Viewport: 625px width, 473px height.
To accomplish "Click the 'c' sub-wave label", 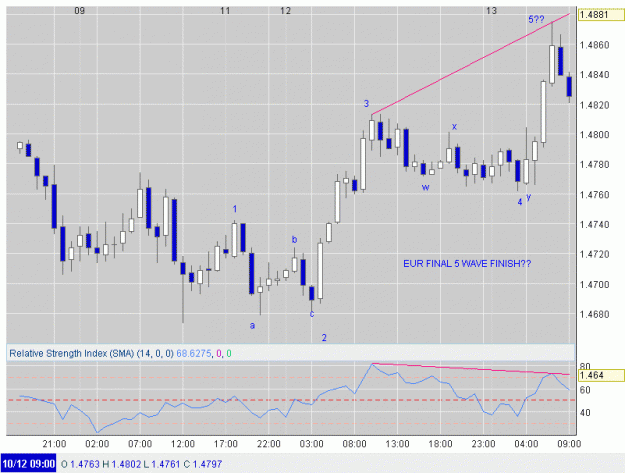I will 312,314.
